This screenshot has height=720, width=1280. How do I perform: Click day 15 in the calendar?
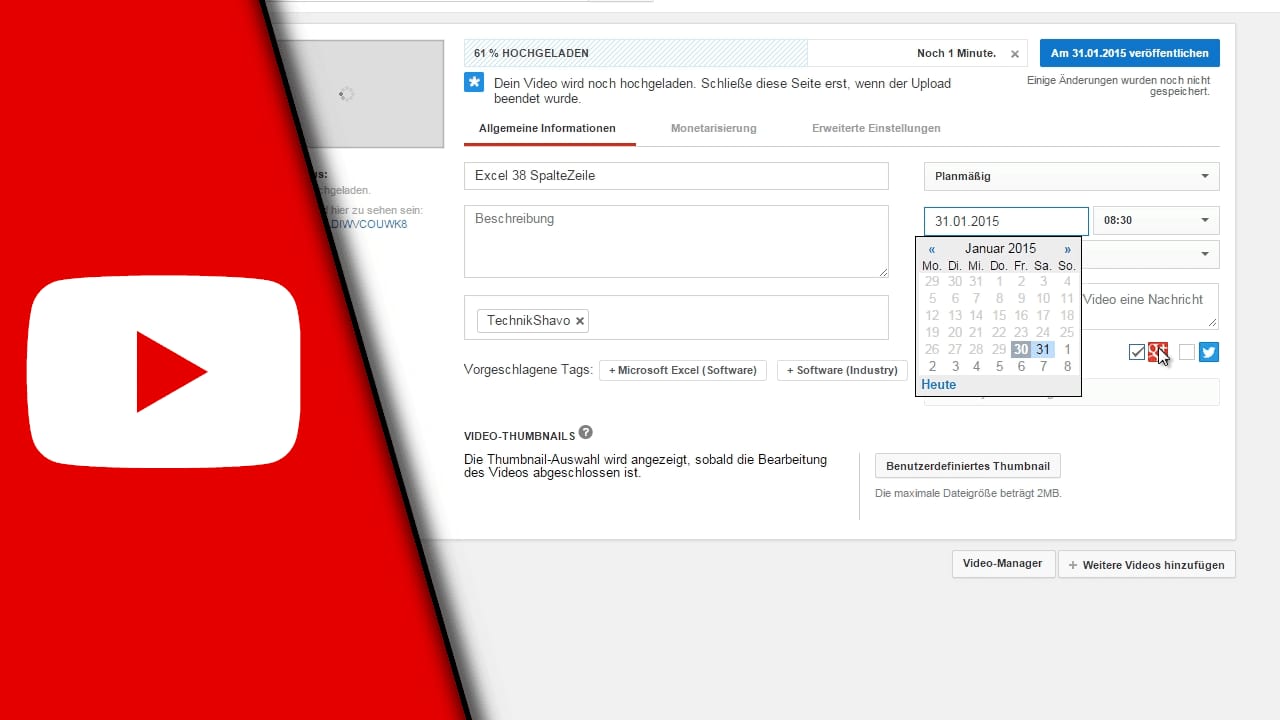point(999,316)
